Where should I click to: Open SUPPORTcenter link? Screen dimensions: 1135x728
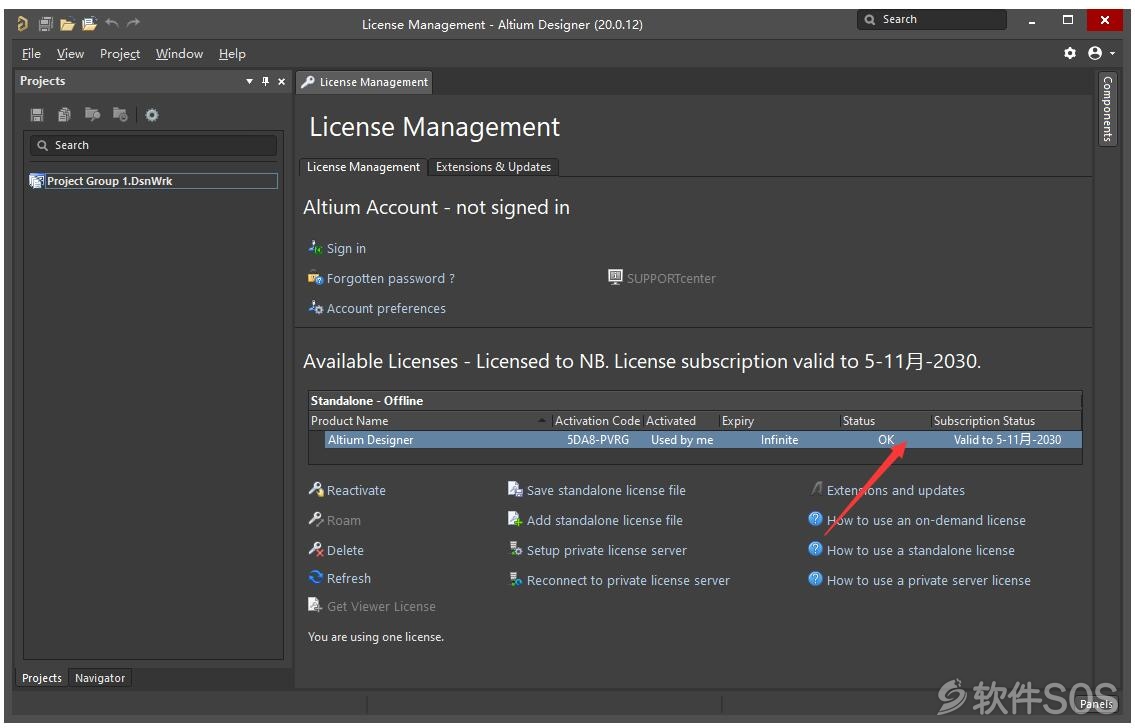point(671,279)
